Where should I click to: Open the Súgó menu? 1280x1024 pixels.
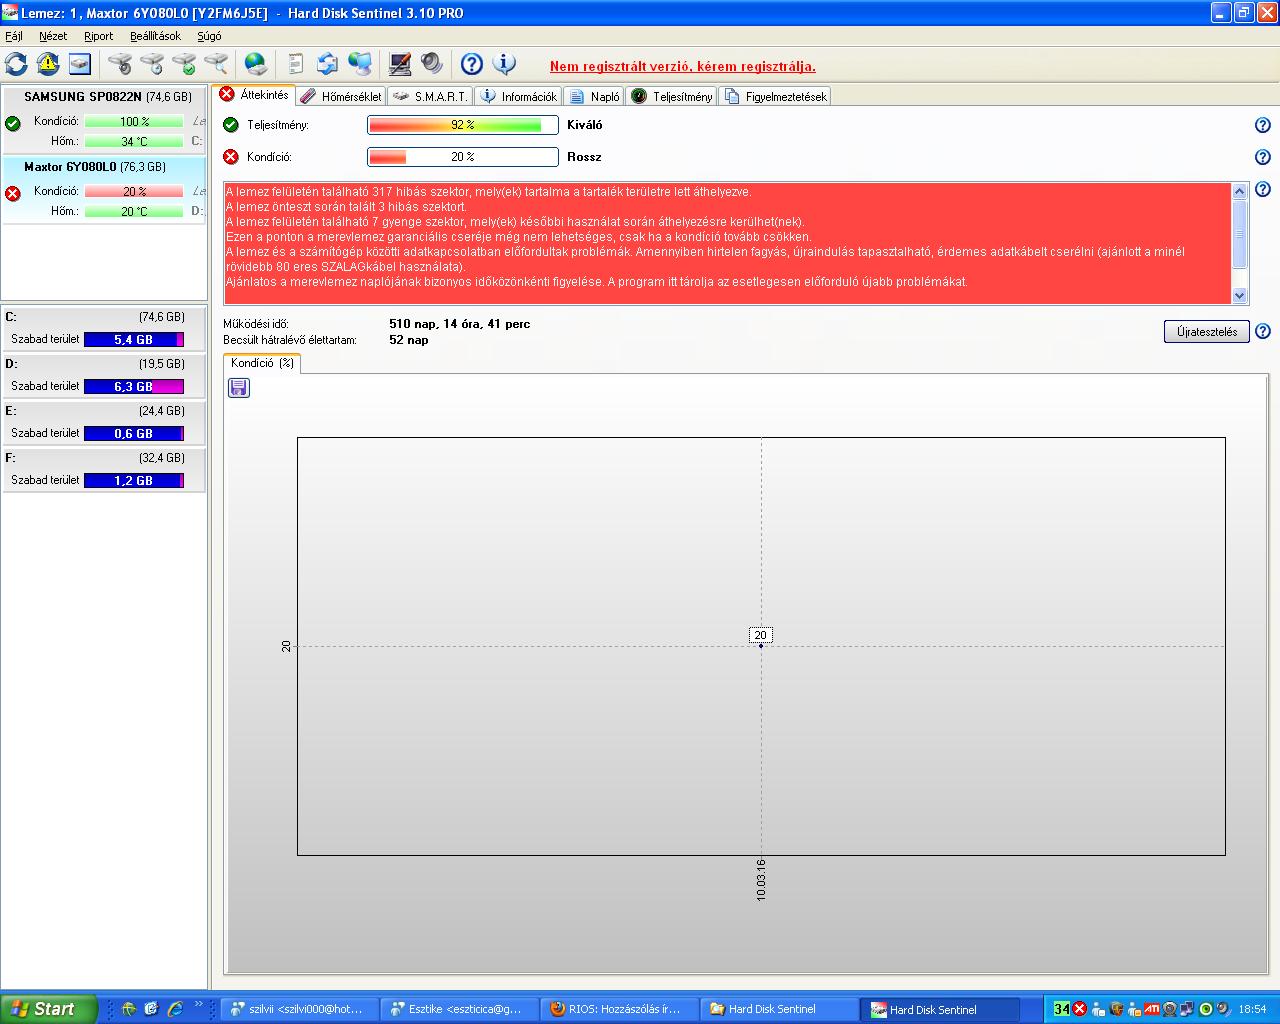click(x=209, y=36)
